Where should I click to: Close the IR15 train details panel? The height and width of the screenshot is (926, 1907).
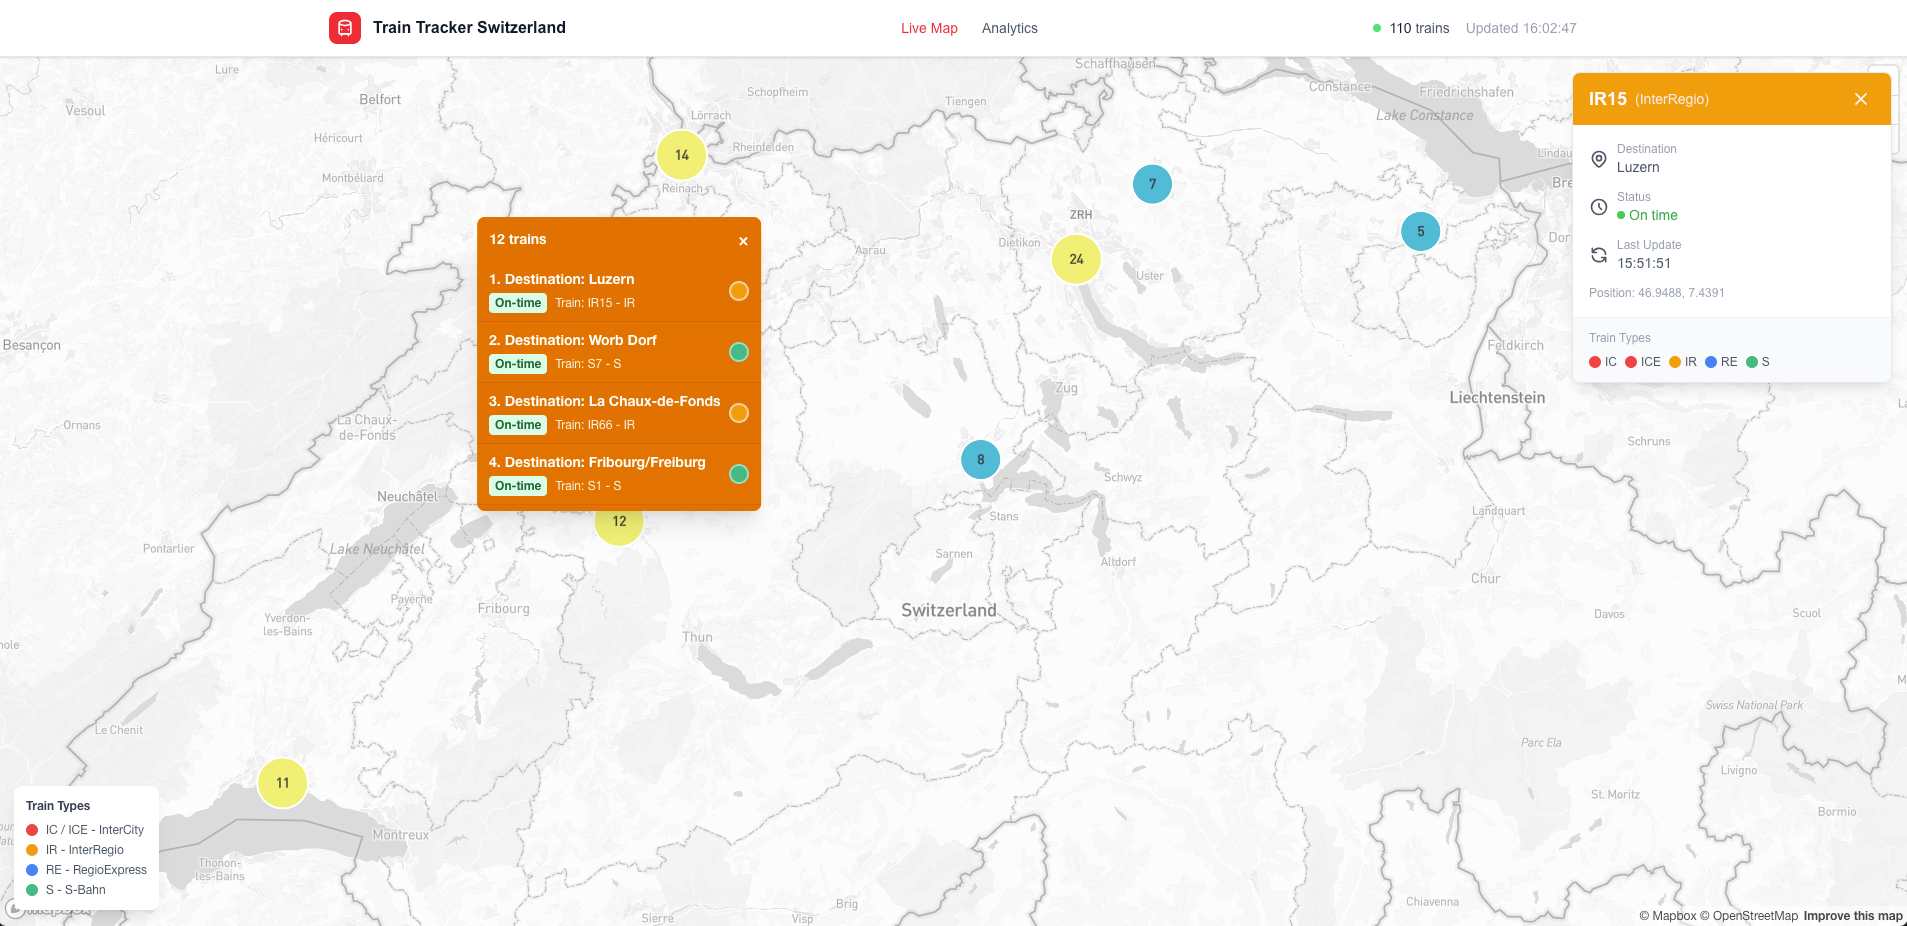pos(1860,99)
